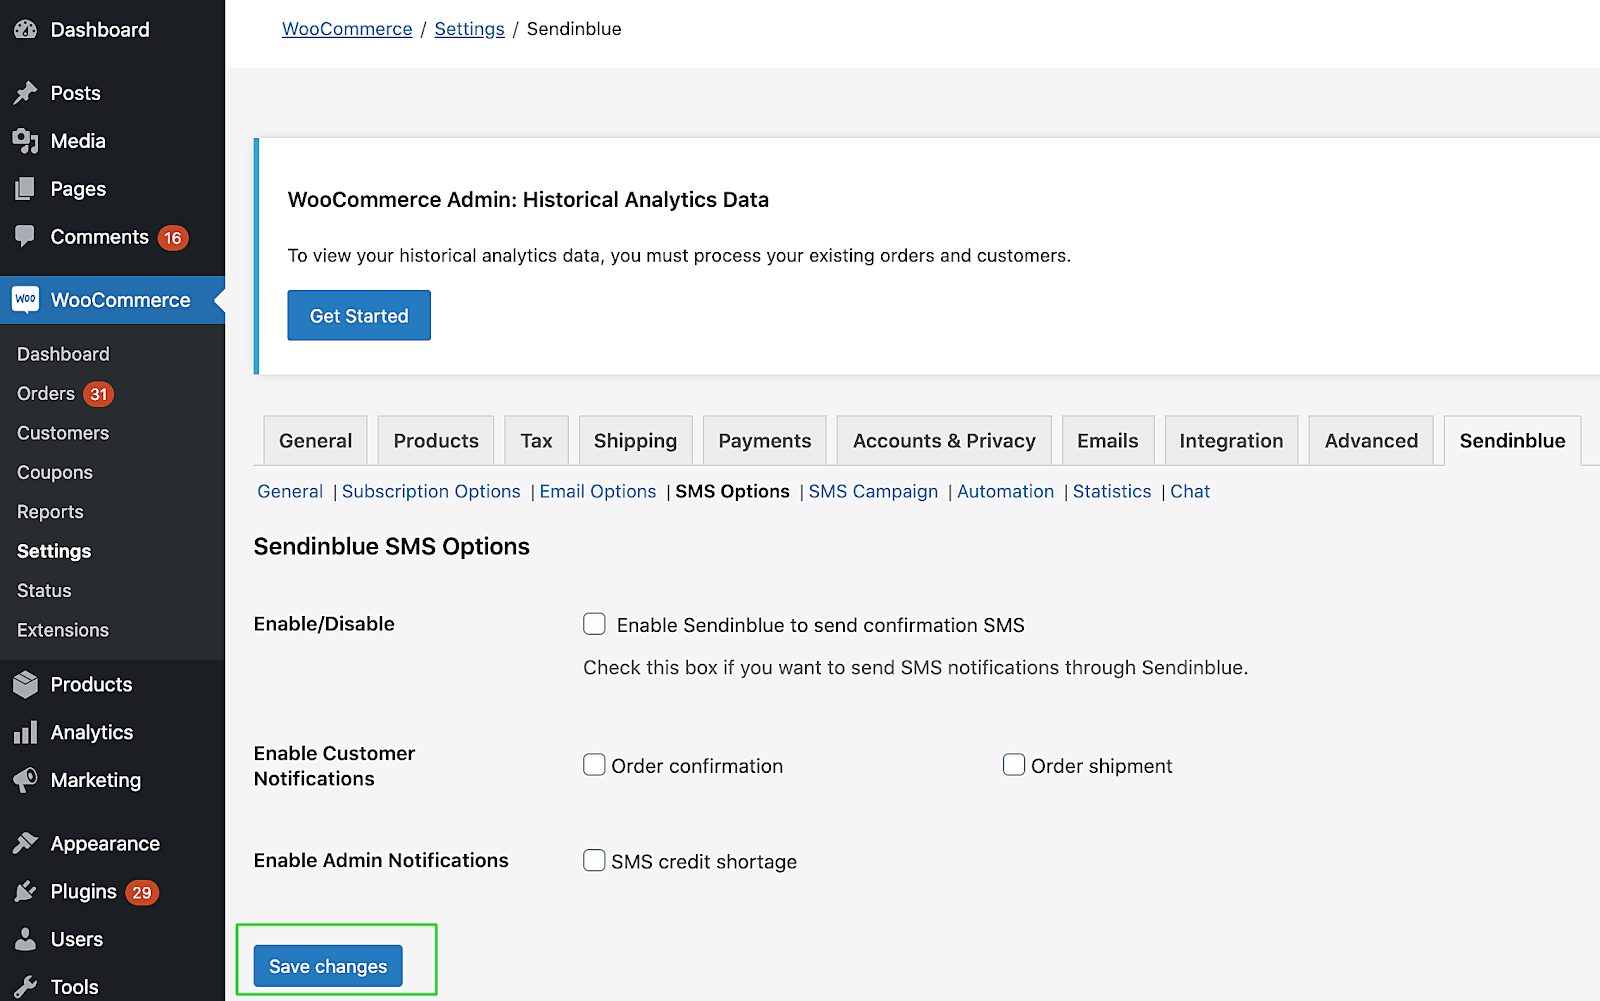The image size is (1600, 1001).
Task: Open the Accounts & Privacy tab
Action: pos(944,441)
